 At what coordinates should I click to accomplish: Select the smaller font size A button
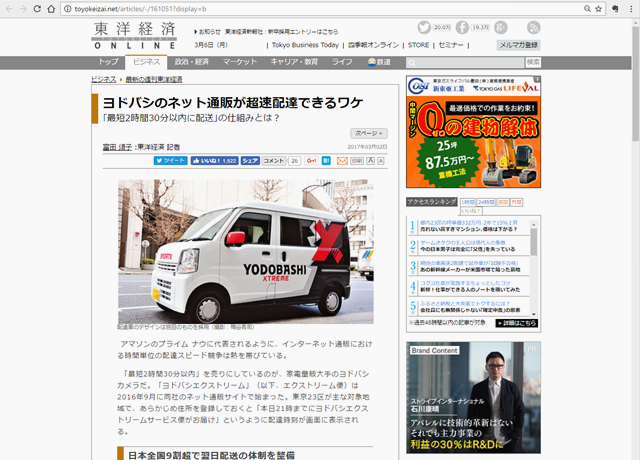pyautogui.click(x=380, y=160)
